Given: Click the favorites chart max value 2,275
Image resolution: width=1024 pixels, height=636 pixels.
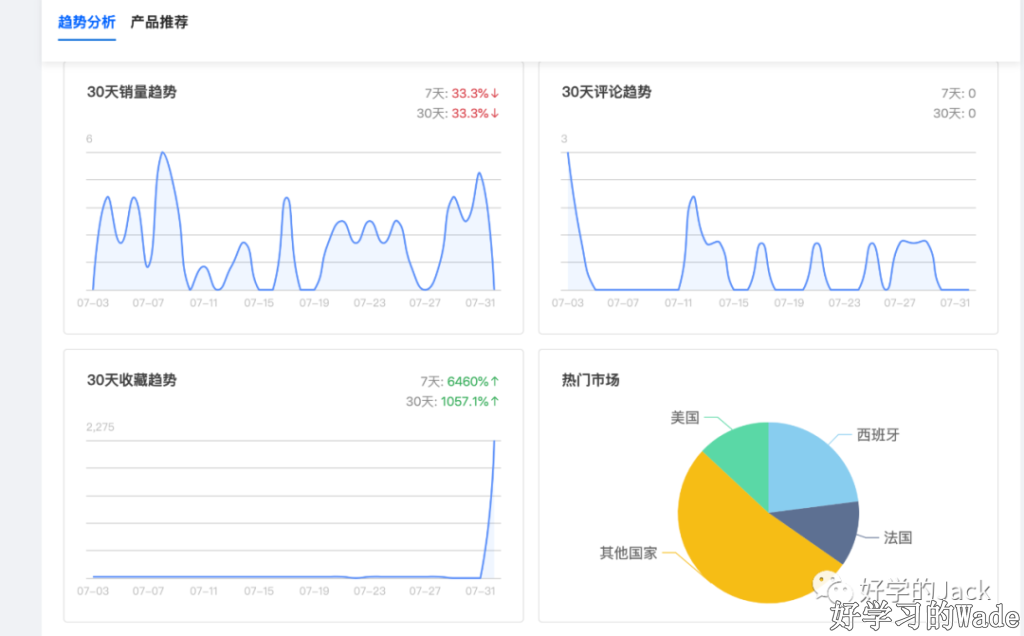Looking at the screenshot, I should pyautogui.click(x=100, y=427).
